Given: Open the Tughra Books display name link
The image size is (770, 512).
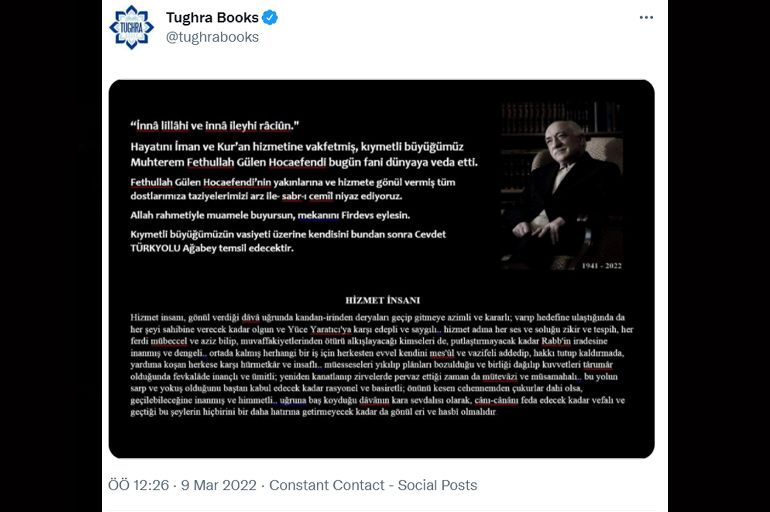Looking at the screenshot, I should [212, 18].
